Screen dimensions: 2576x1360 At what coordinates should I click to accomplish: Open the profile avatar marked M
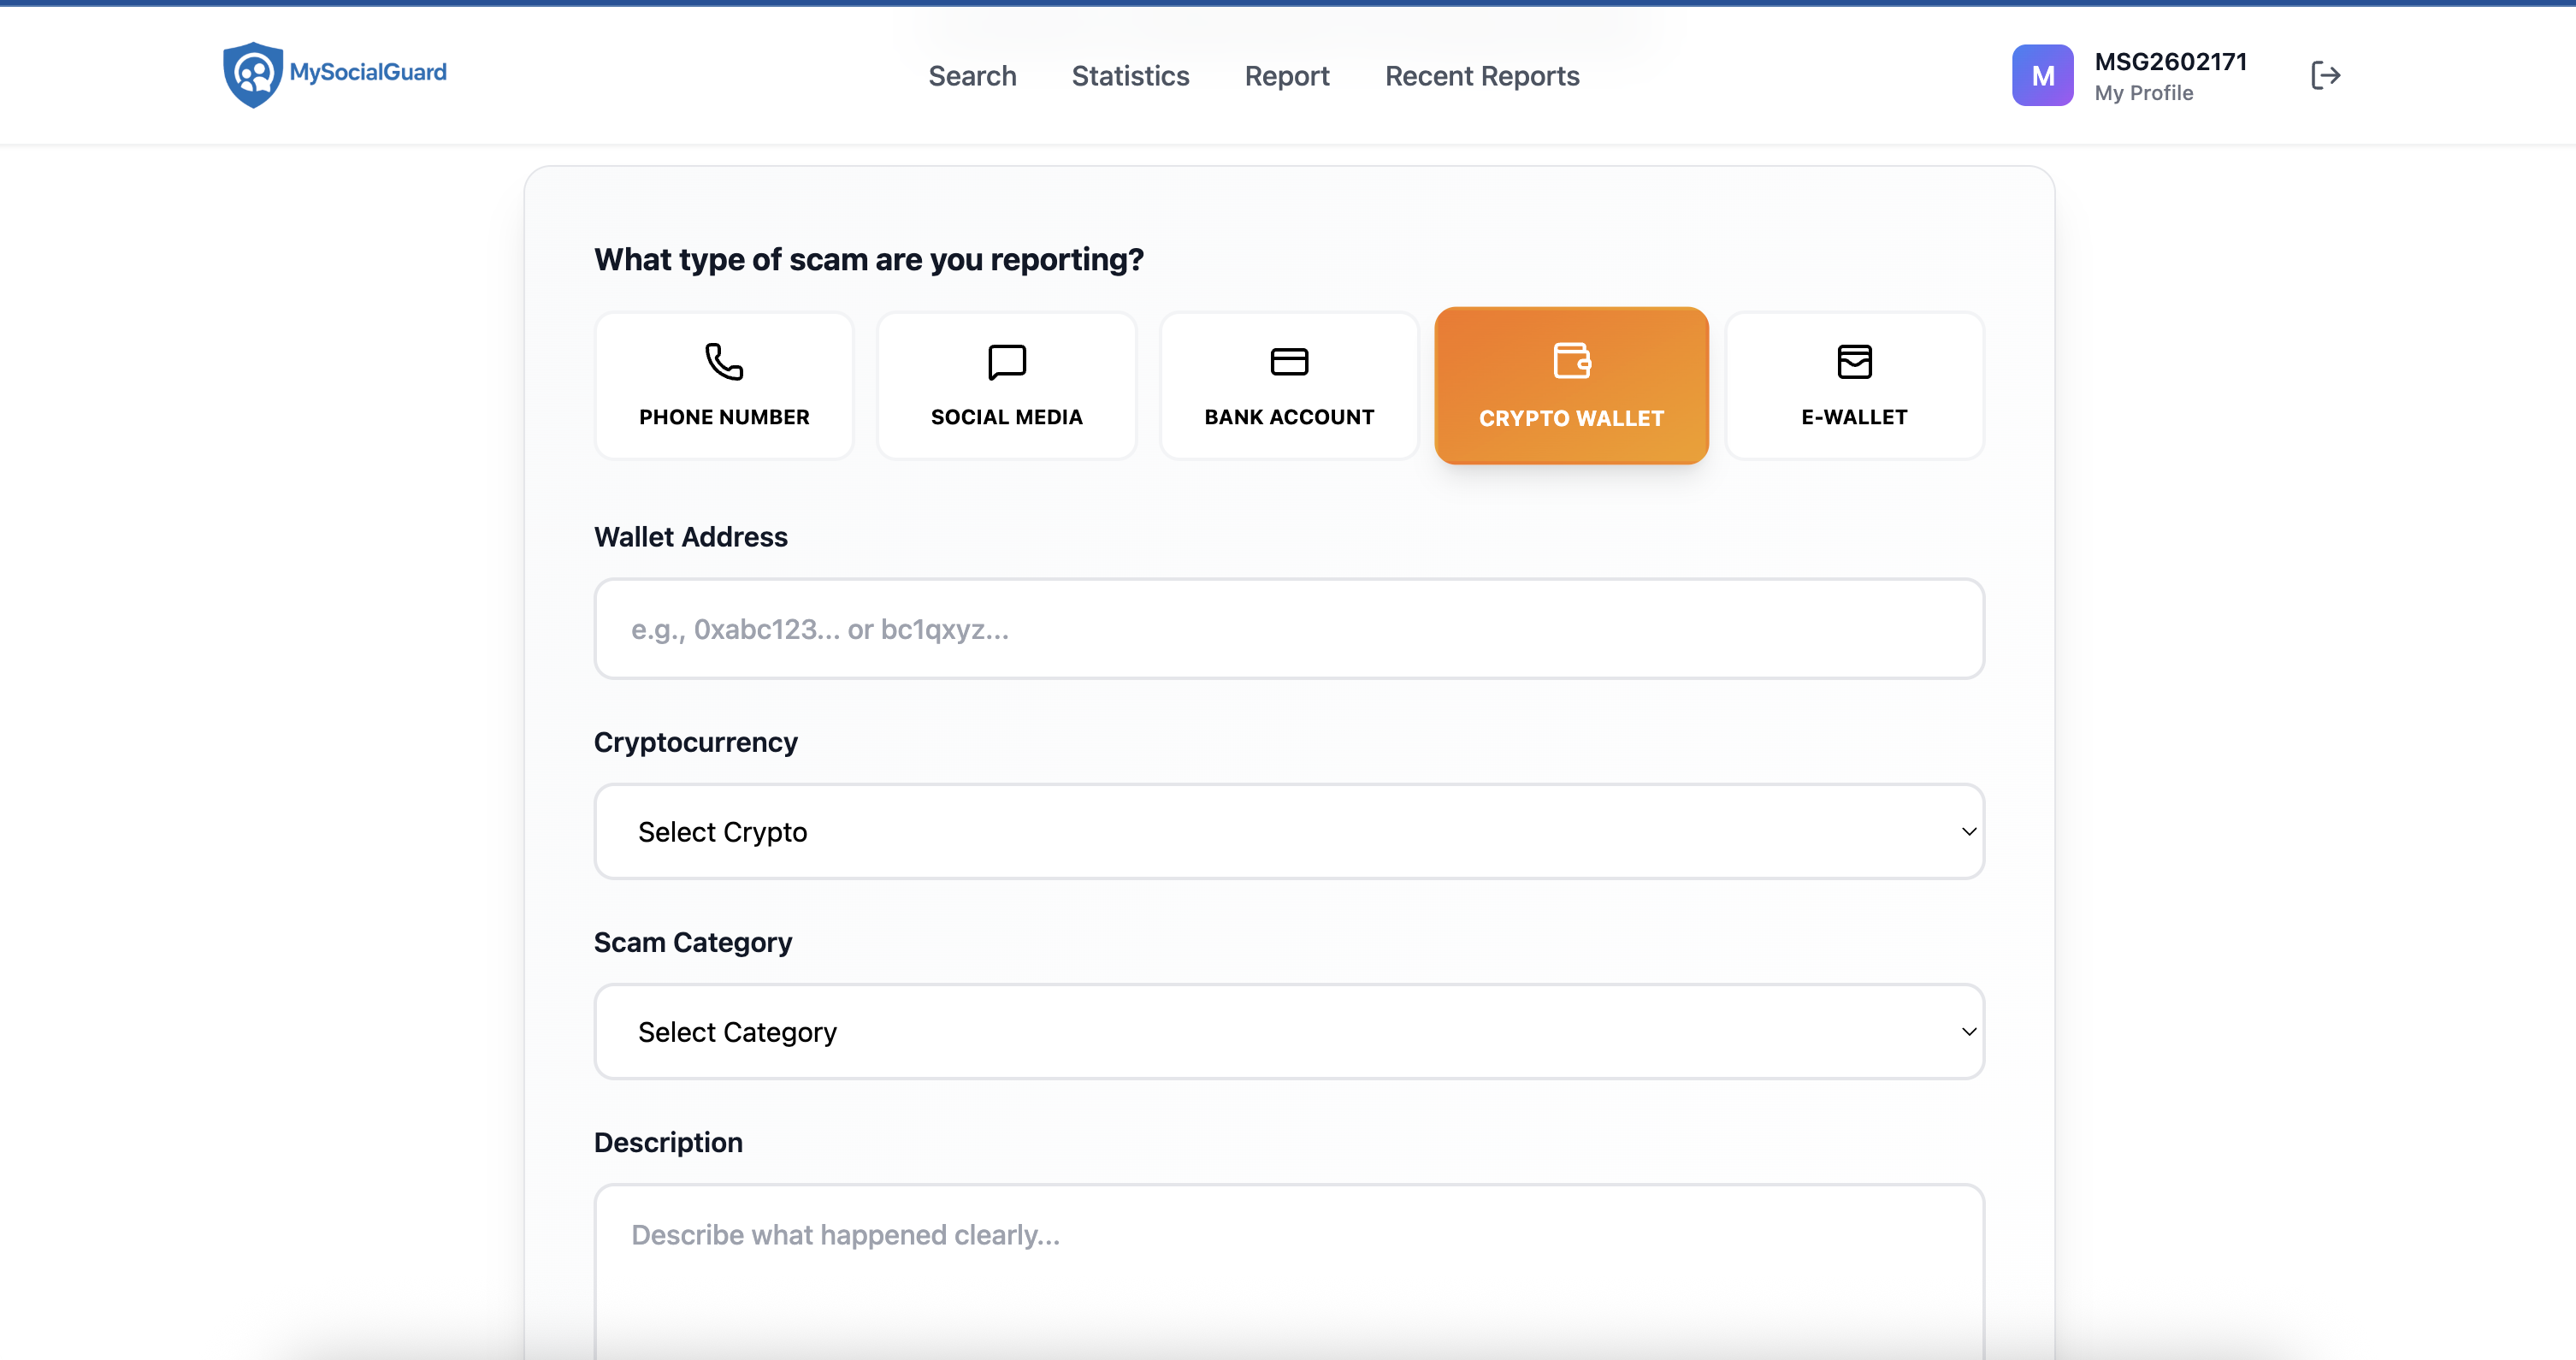pos(2042,74)
